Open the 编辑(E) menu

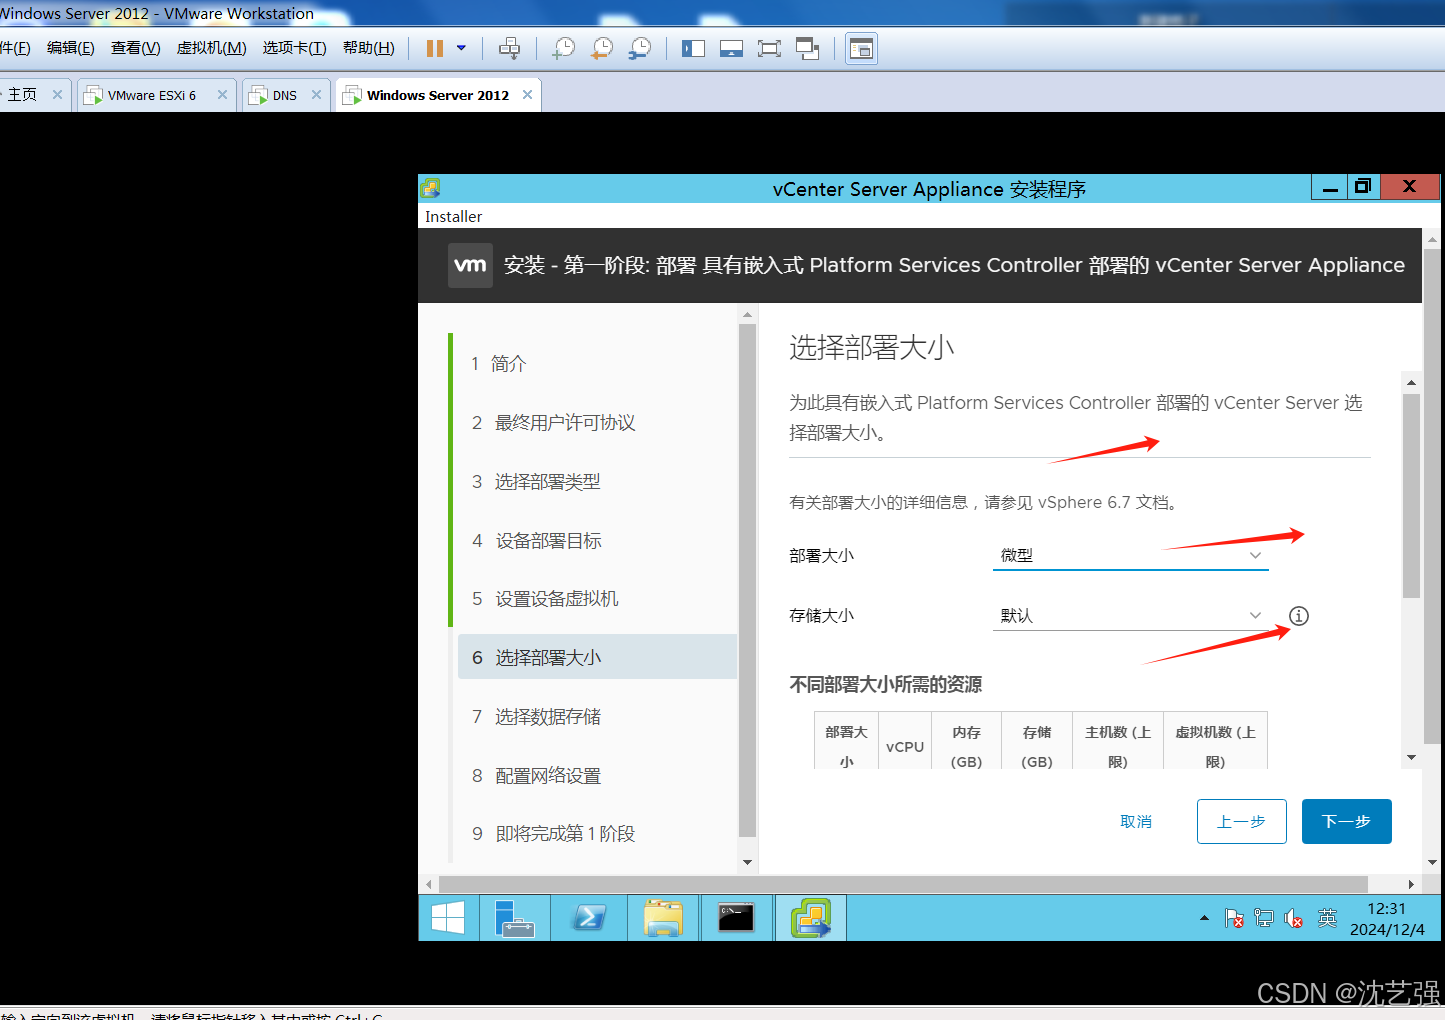71,48
